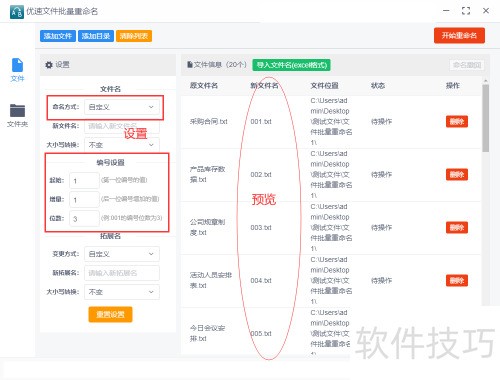Click the 设置 gear icon

click(49, 65)
